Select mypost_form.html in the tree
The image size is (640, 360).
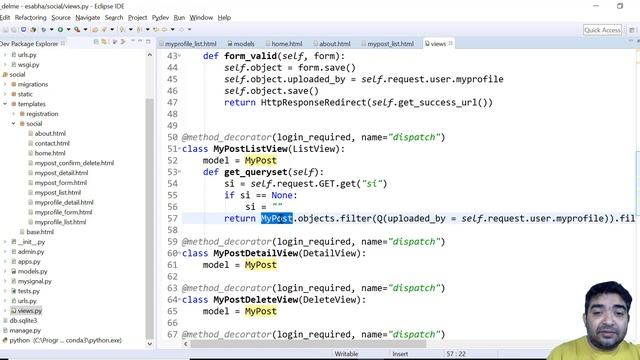(60, 183)
